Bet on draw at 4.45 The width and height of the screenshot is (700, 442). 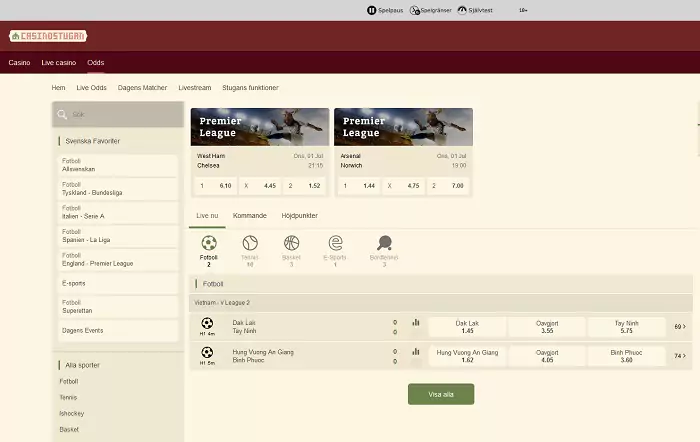(260, 186)
